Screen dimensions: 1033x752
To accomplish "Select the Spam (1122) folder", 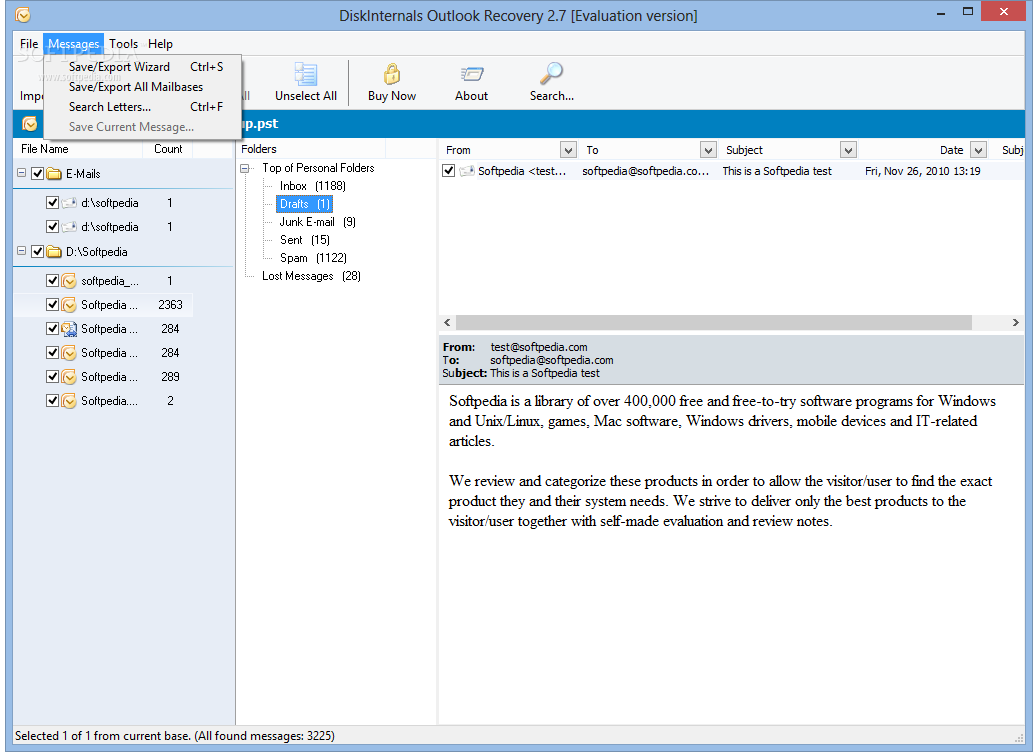I will (313, 258).
